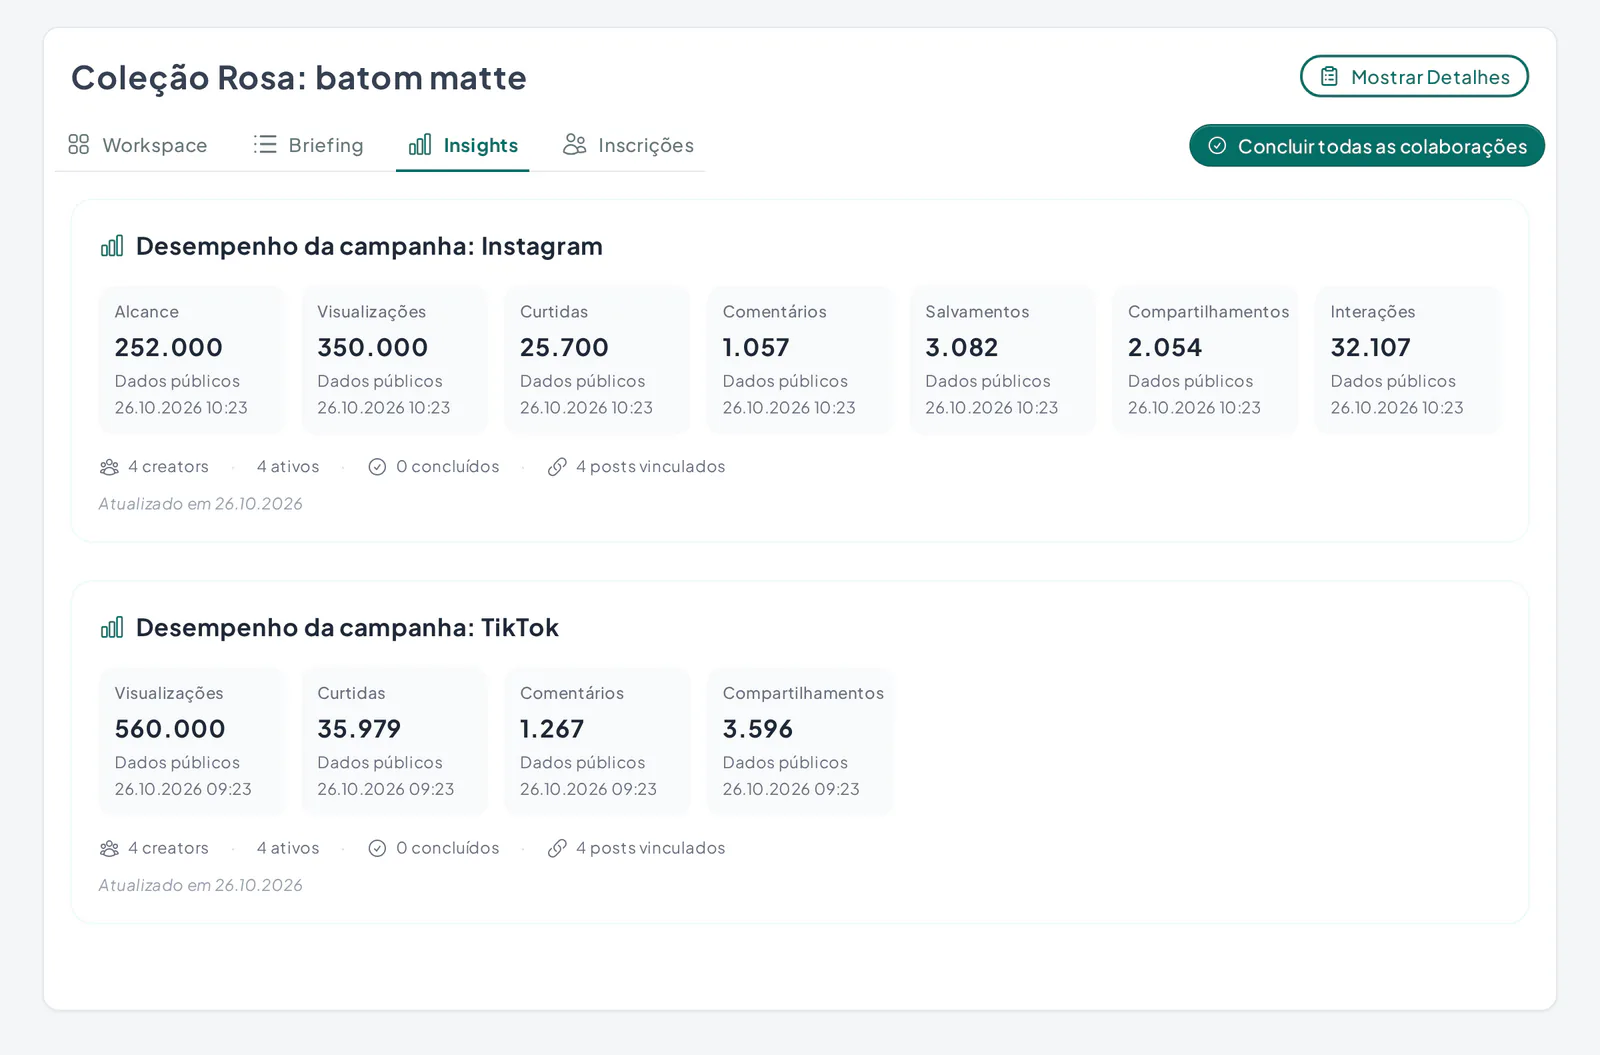Click the concluídos check icon in Instagram section
This screenshot has height=1055, width=1600.
377,467
